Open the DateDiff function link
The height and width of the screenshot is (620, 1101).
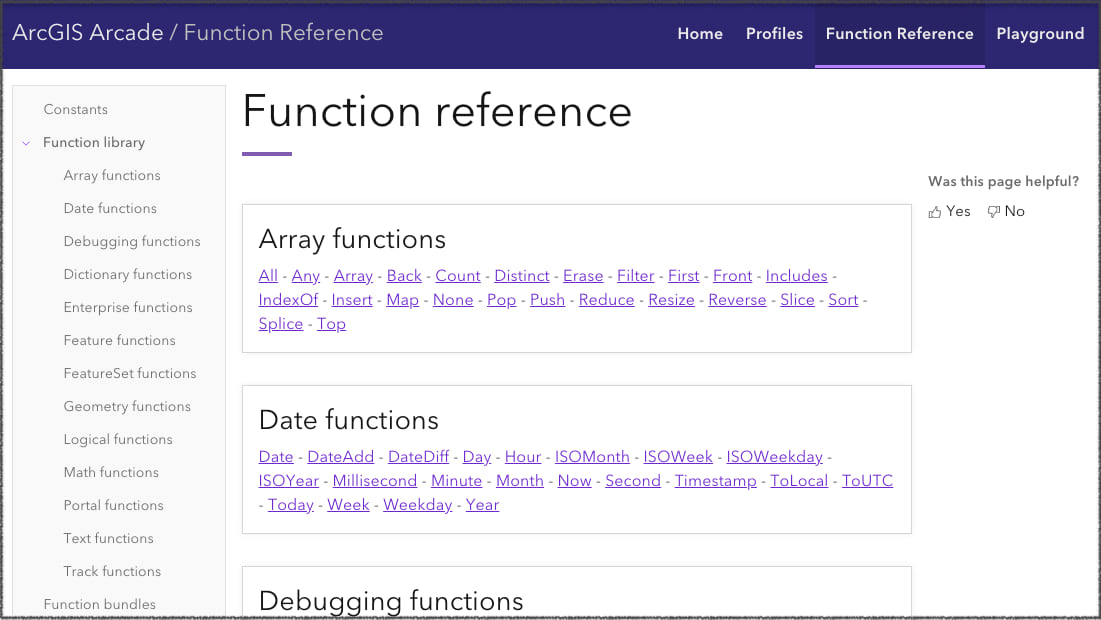click(418, 457)
